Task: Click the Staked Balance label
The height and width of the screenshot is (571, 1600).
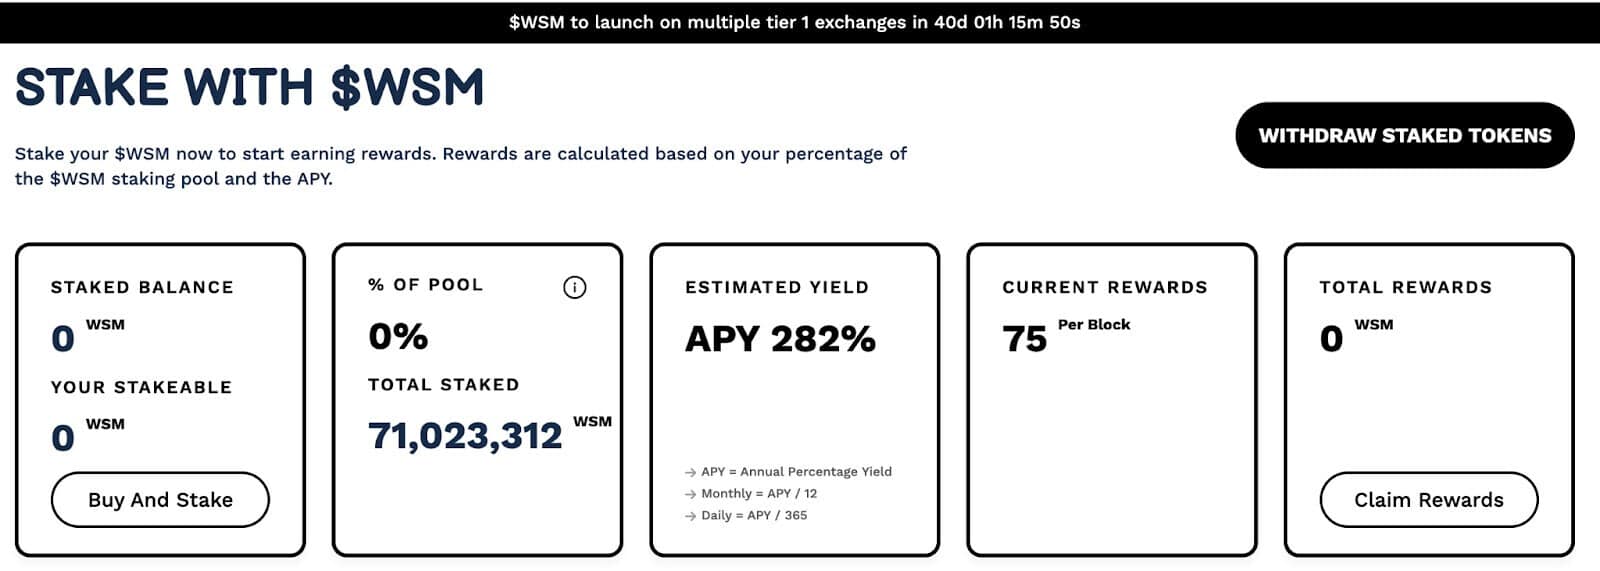Action: pyautogui.click(x=142, y=287)
